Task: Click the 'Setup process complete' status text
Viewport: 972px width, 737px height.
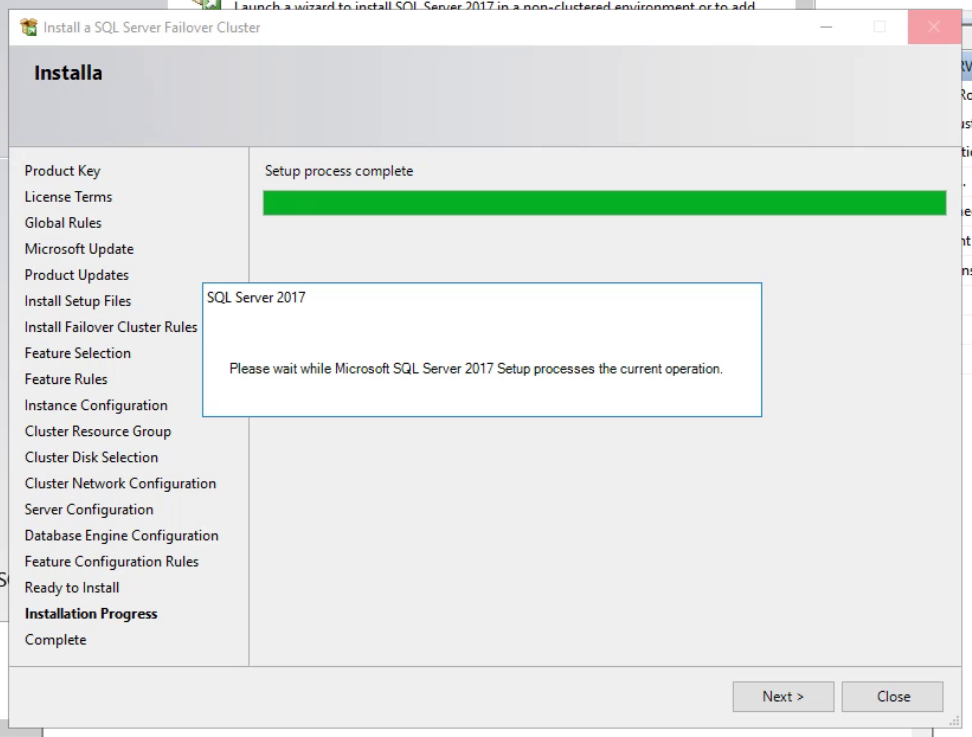Action: pos(339,170)
